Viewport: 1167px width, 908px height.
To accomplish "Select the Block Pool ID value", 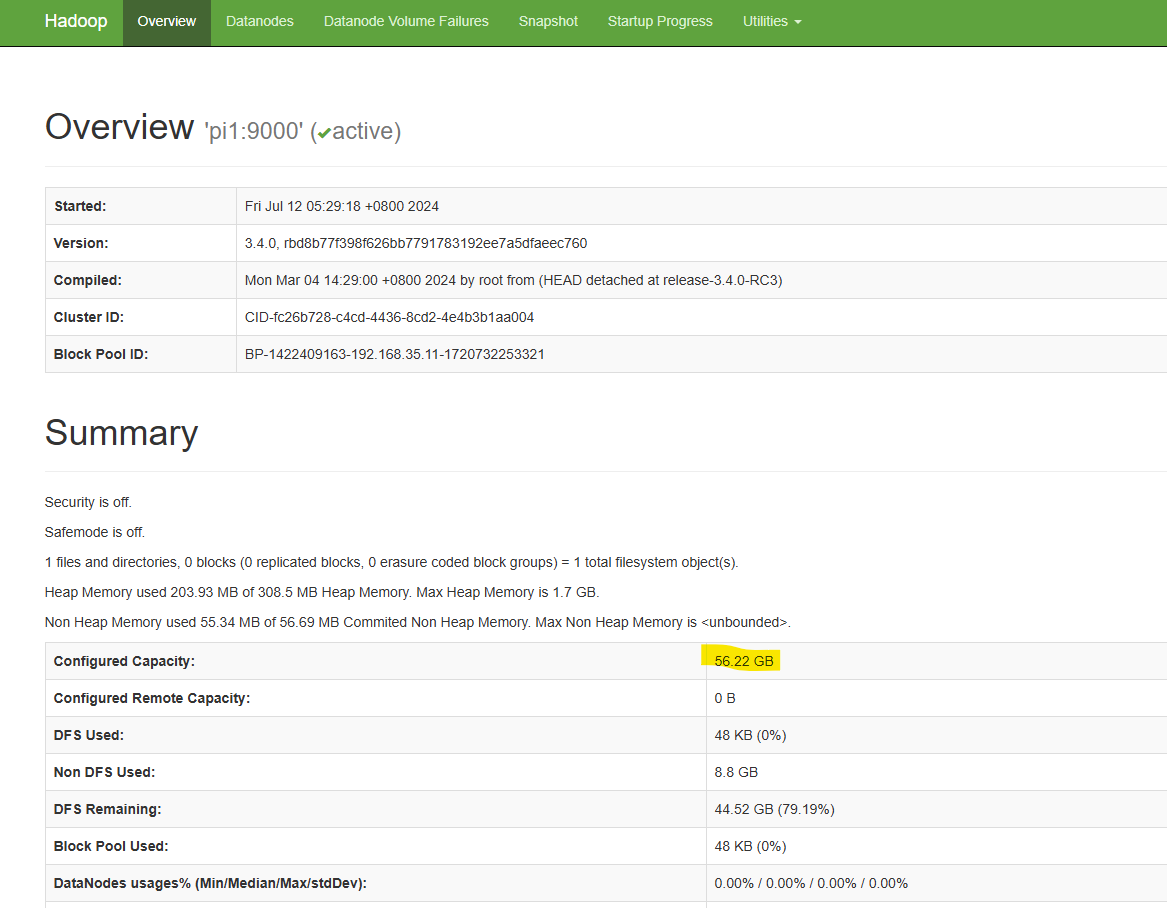I will point(394,354).
